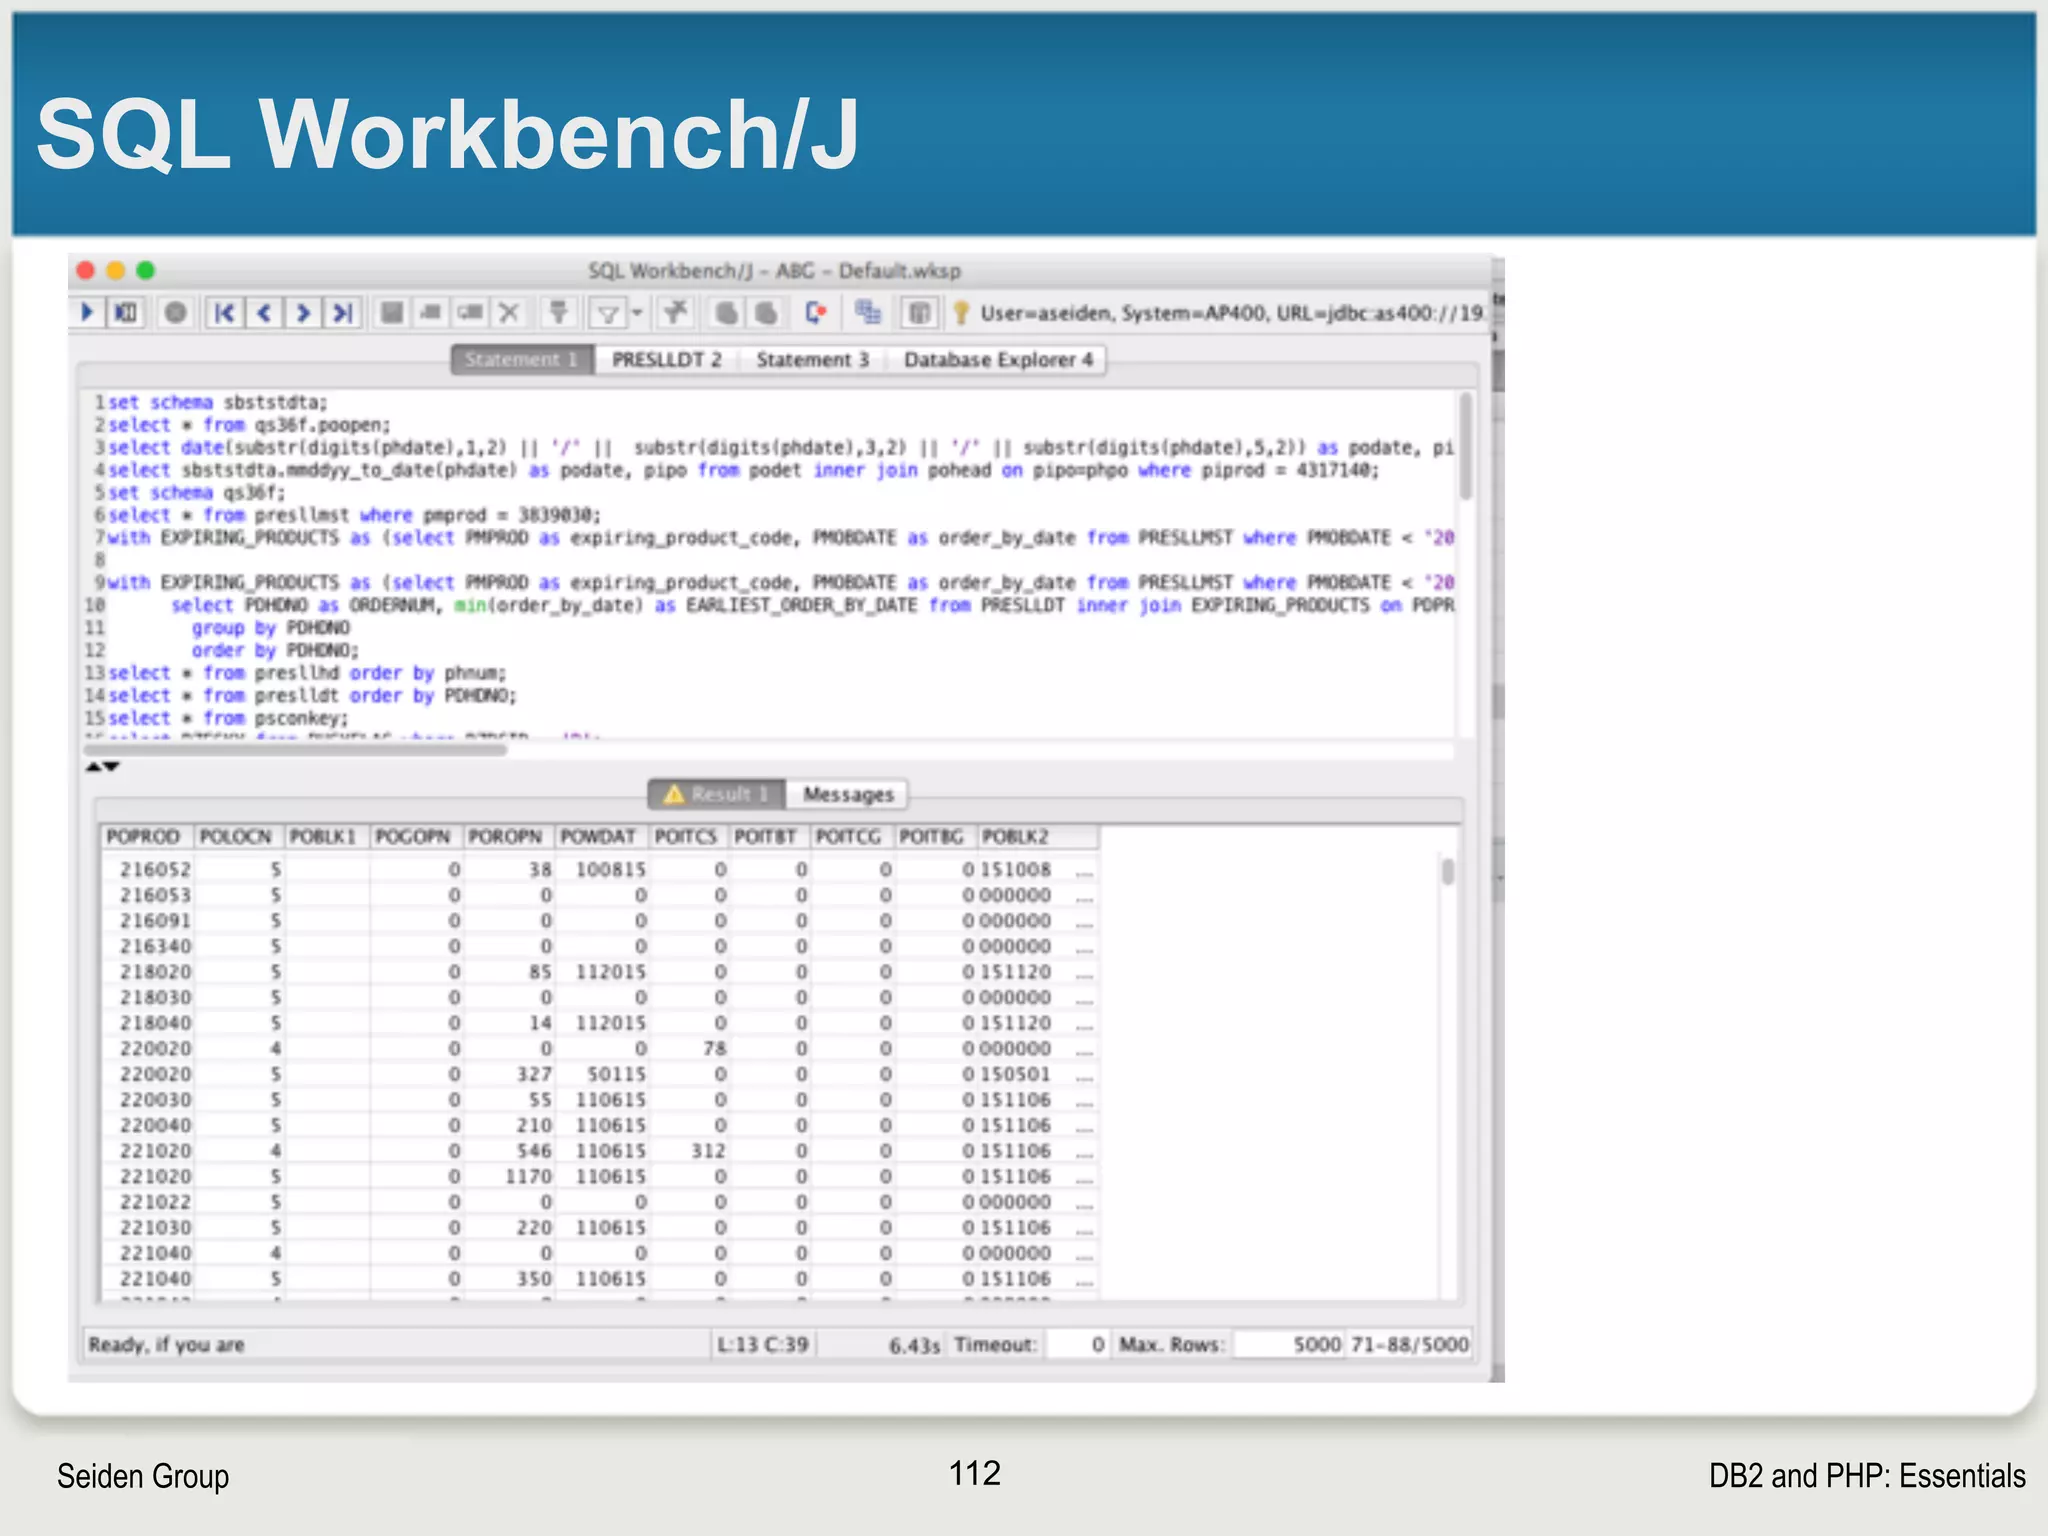Click the duplicate row icon
Image resolution: width=2048 pixels, height=1536 pixels.
coord(470,313)
